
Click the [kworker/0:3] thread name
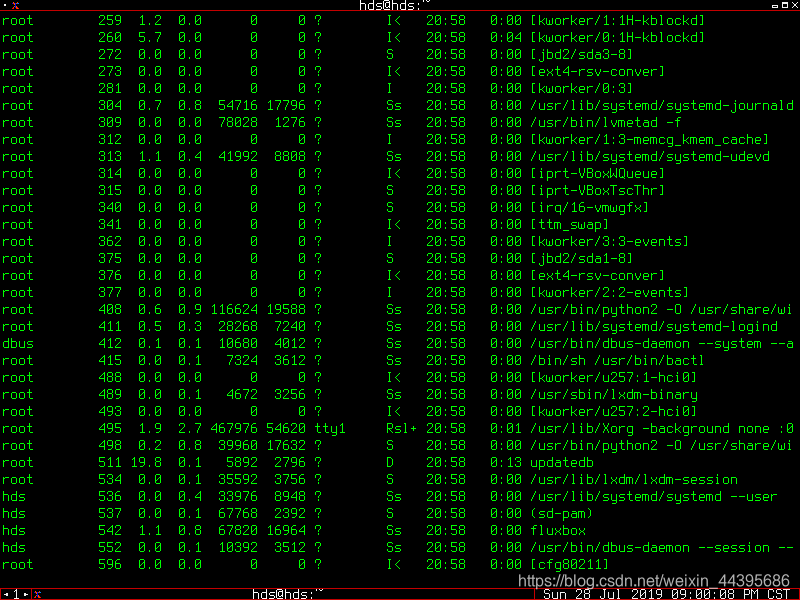(x=582, y=88)
